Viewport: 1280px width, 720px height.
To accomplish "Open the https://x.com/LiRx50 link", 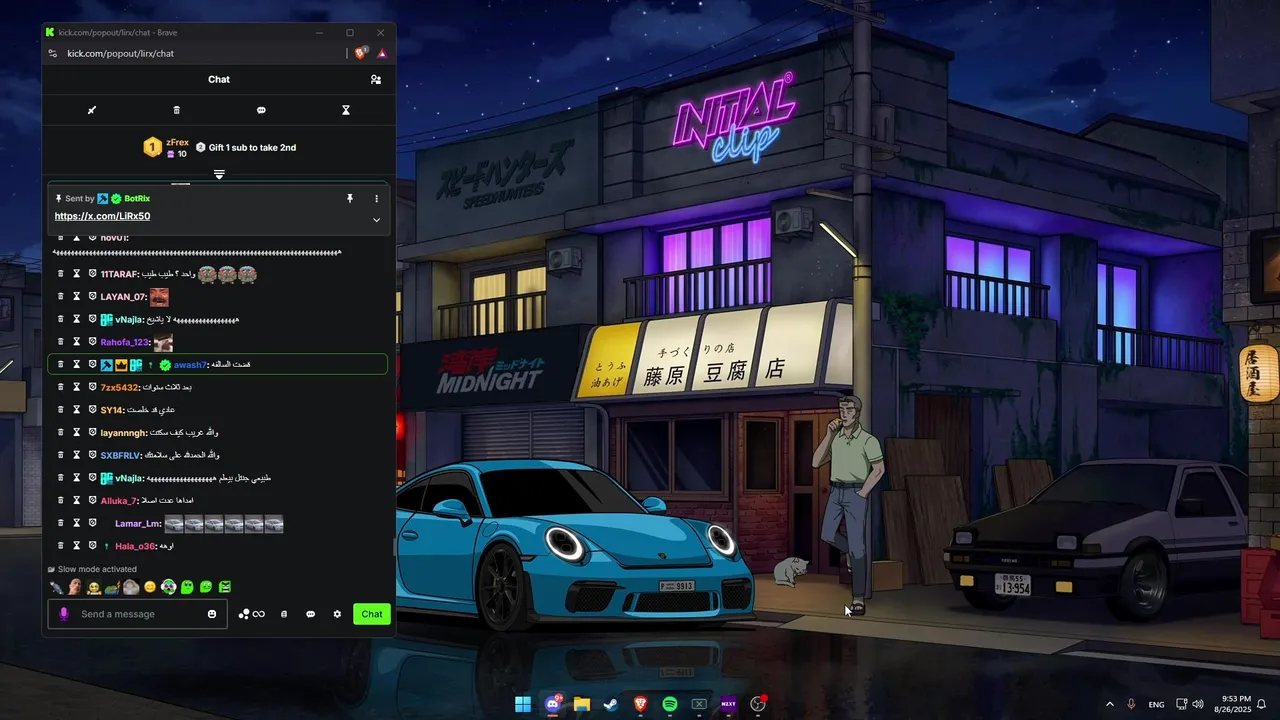I will (x=102, y=216).
